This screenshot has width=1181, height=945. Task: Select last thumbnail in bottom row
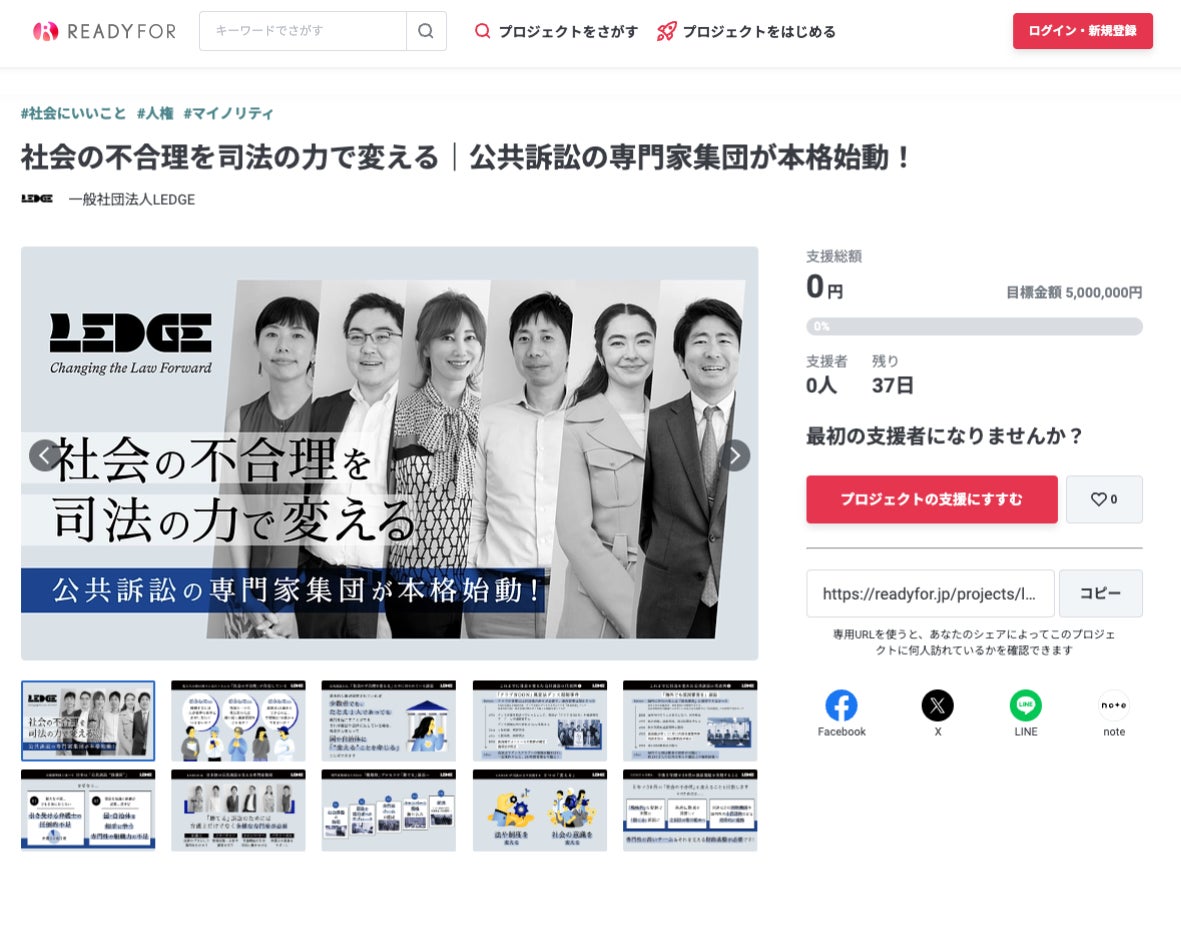[690, 810]
